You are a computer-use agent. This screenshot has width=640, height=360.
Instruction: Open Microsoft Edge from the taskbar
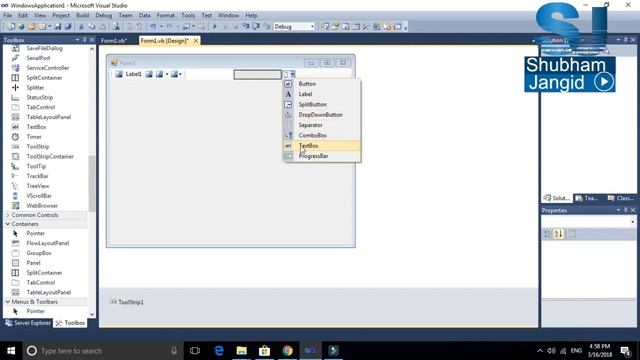point(219,351)
